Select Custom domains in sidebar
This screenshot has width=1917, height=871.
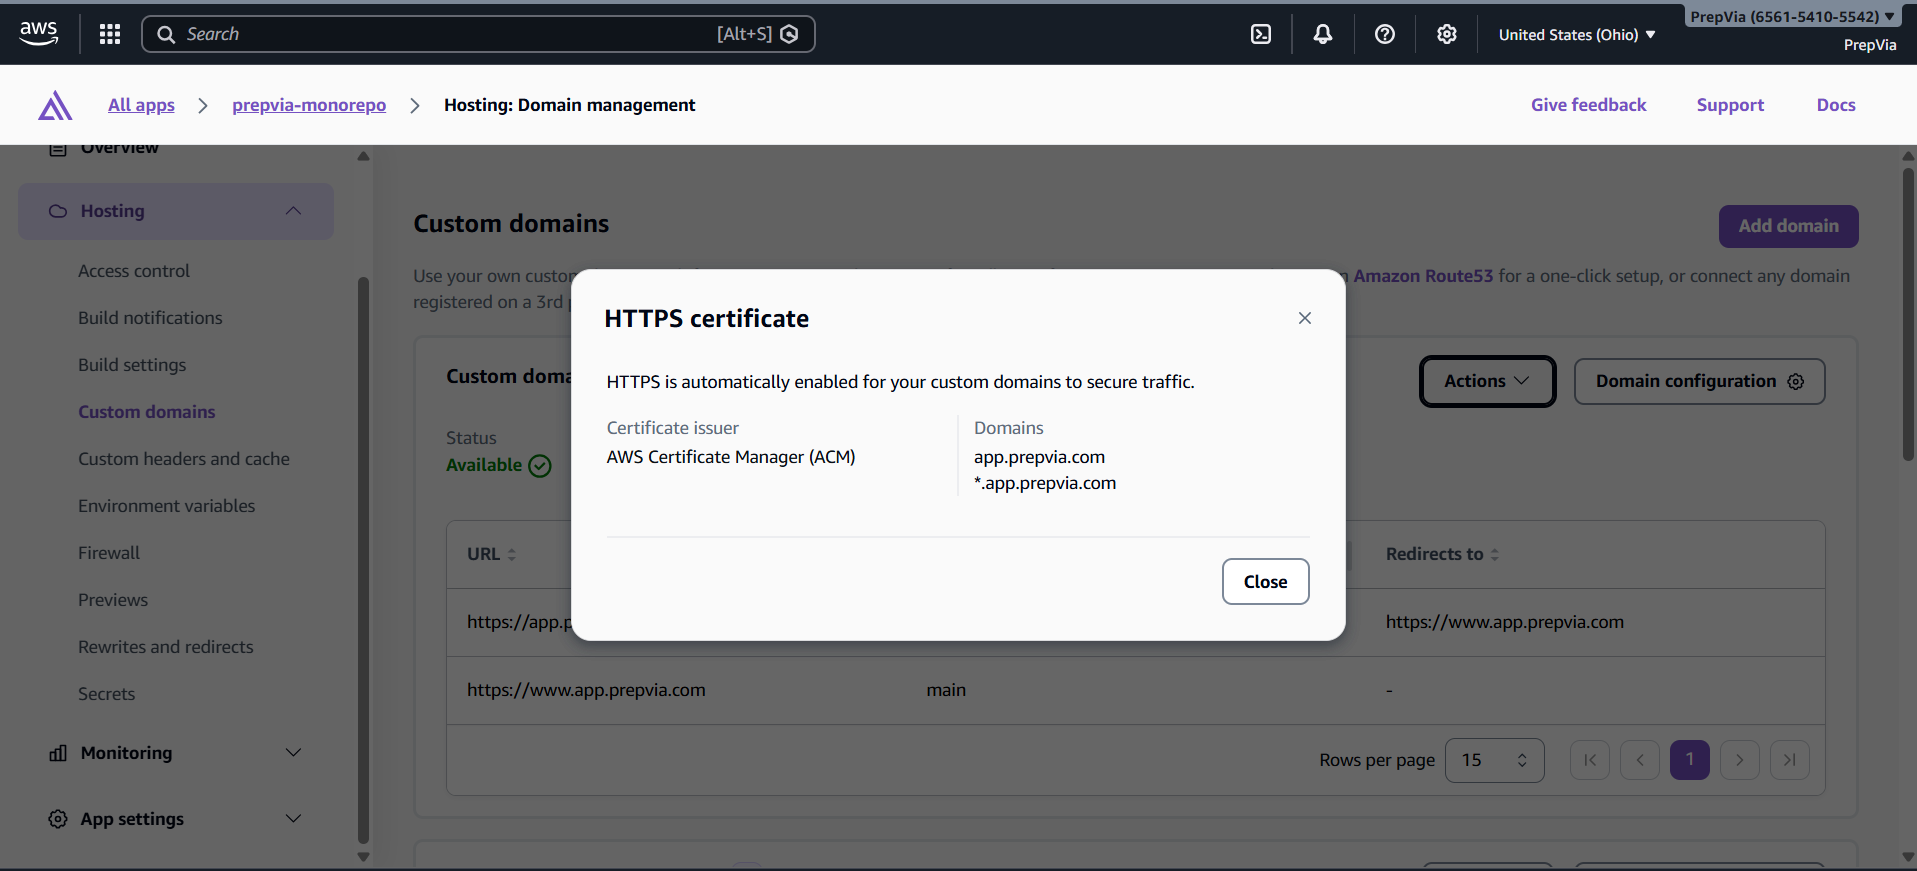[147, 412]
